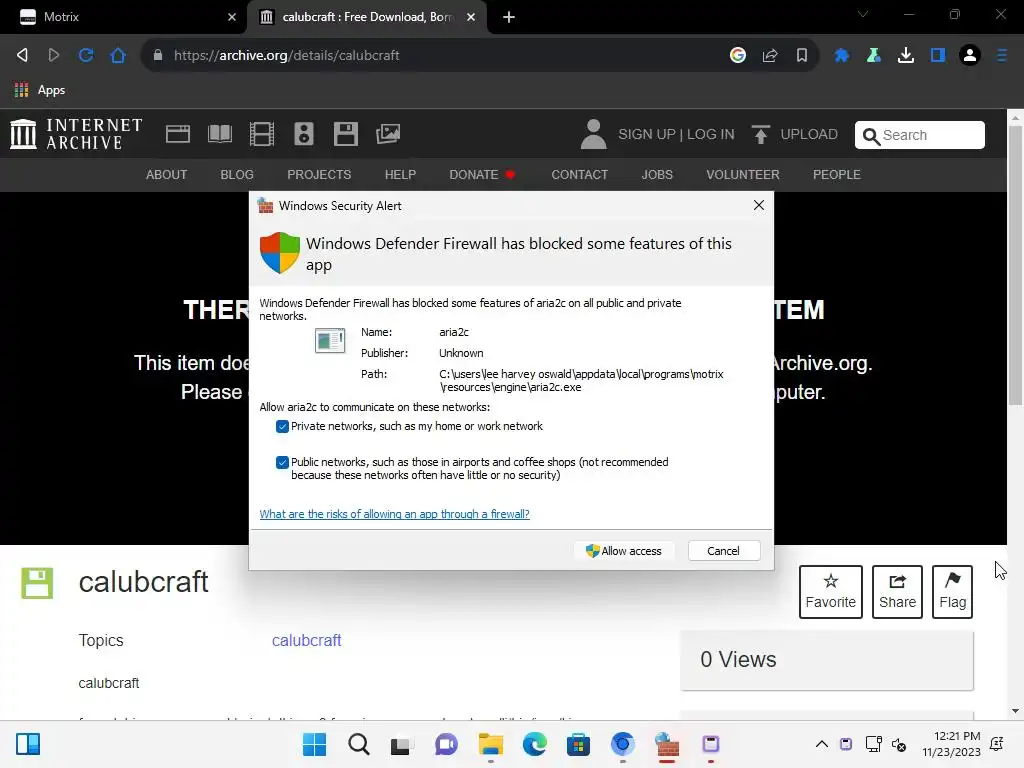Click the site lock icon
Viewport: 1024px width, 768px height.
[157, 56]
